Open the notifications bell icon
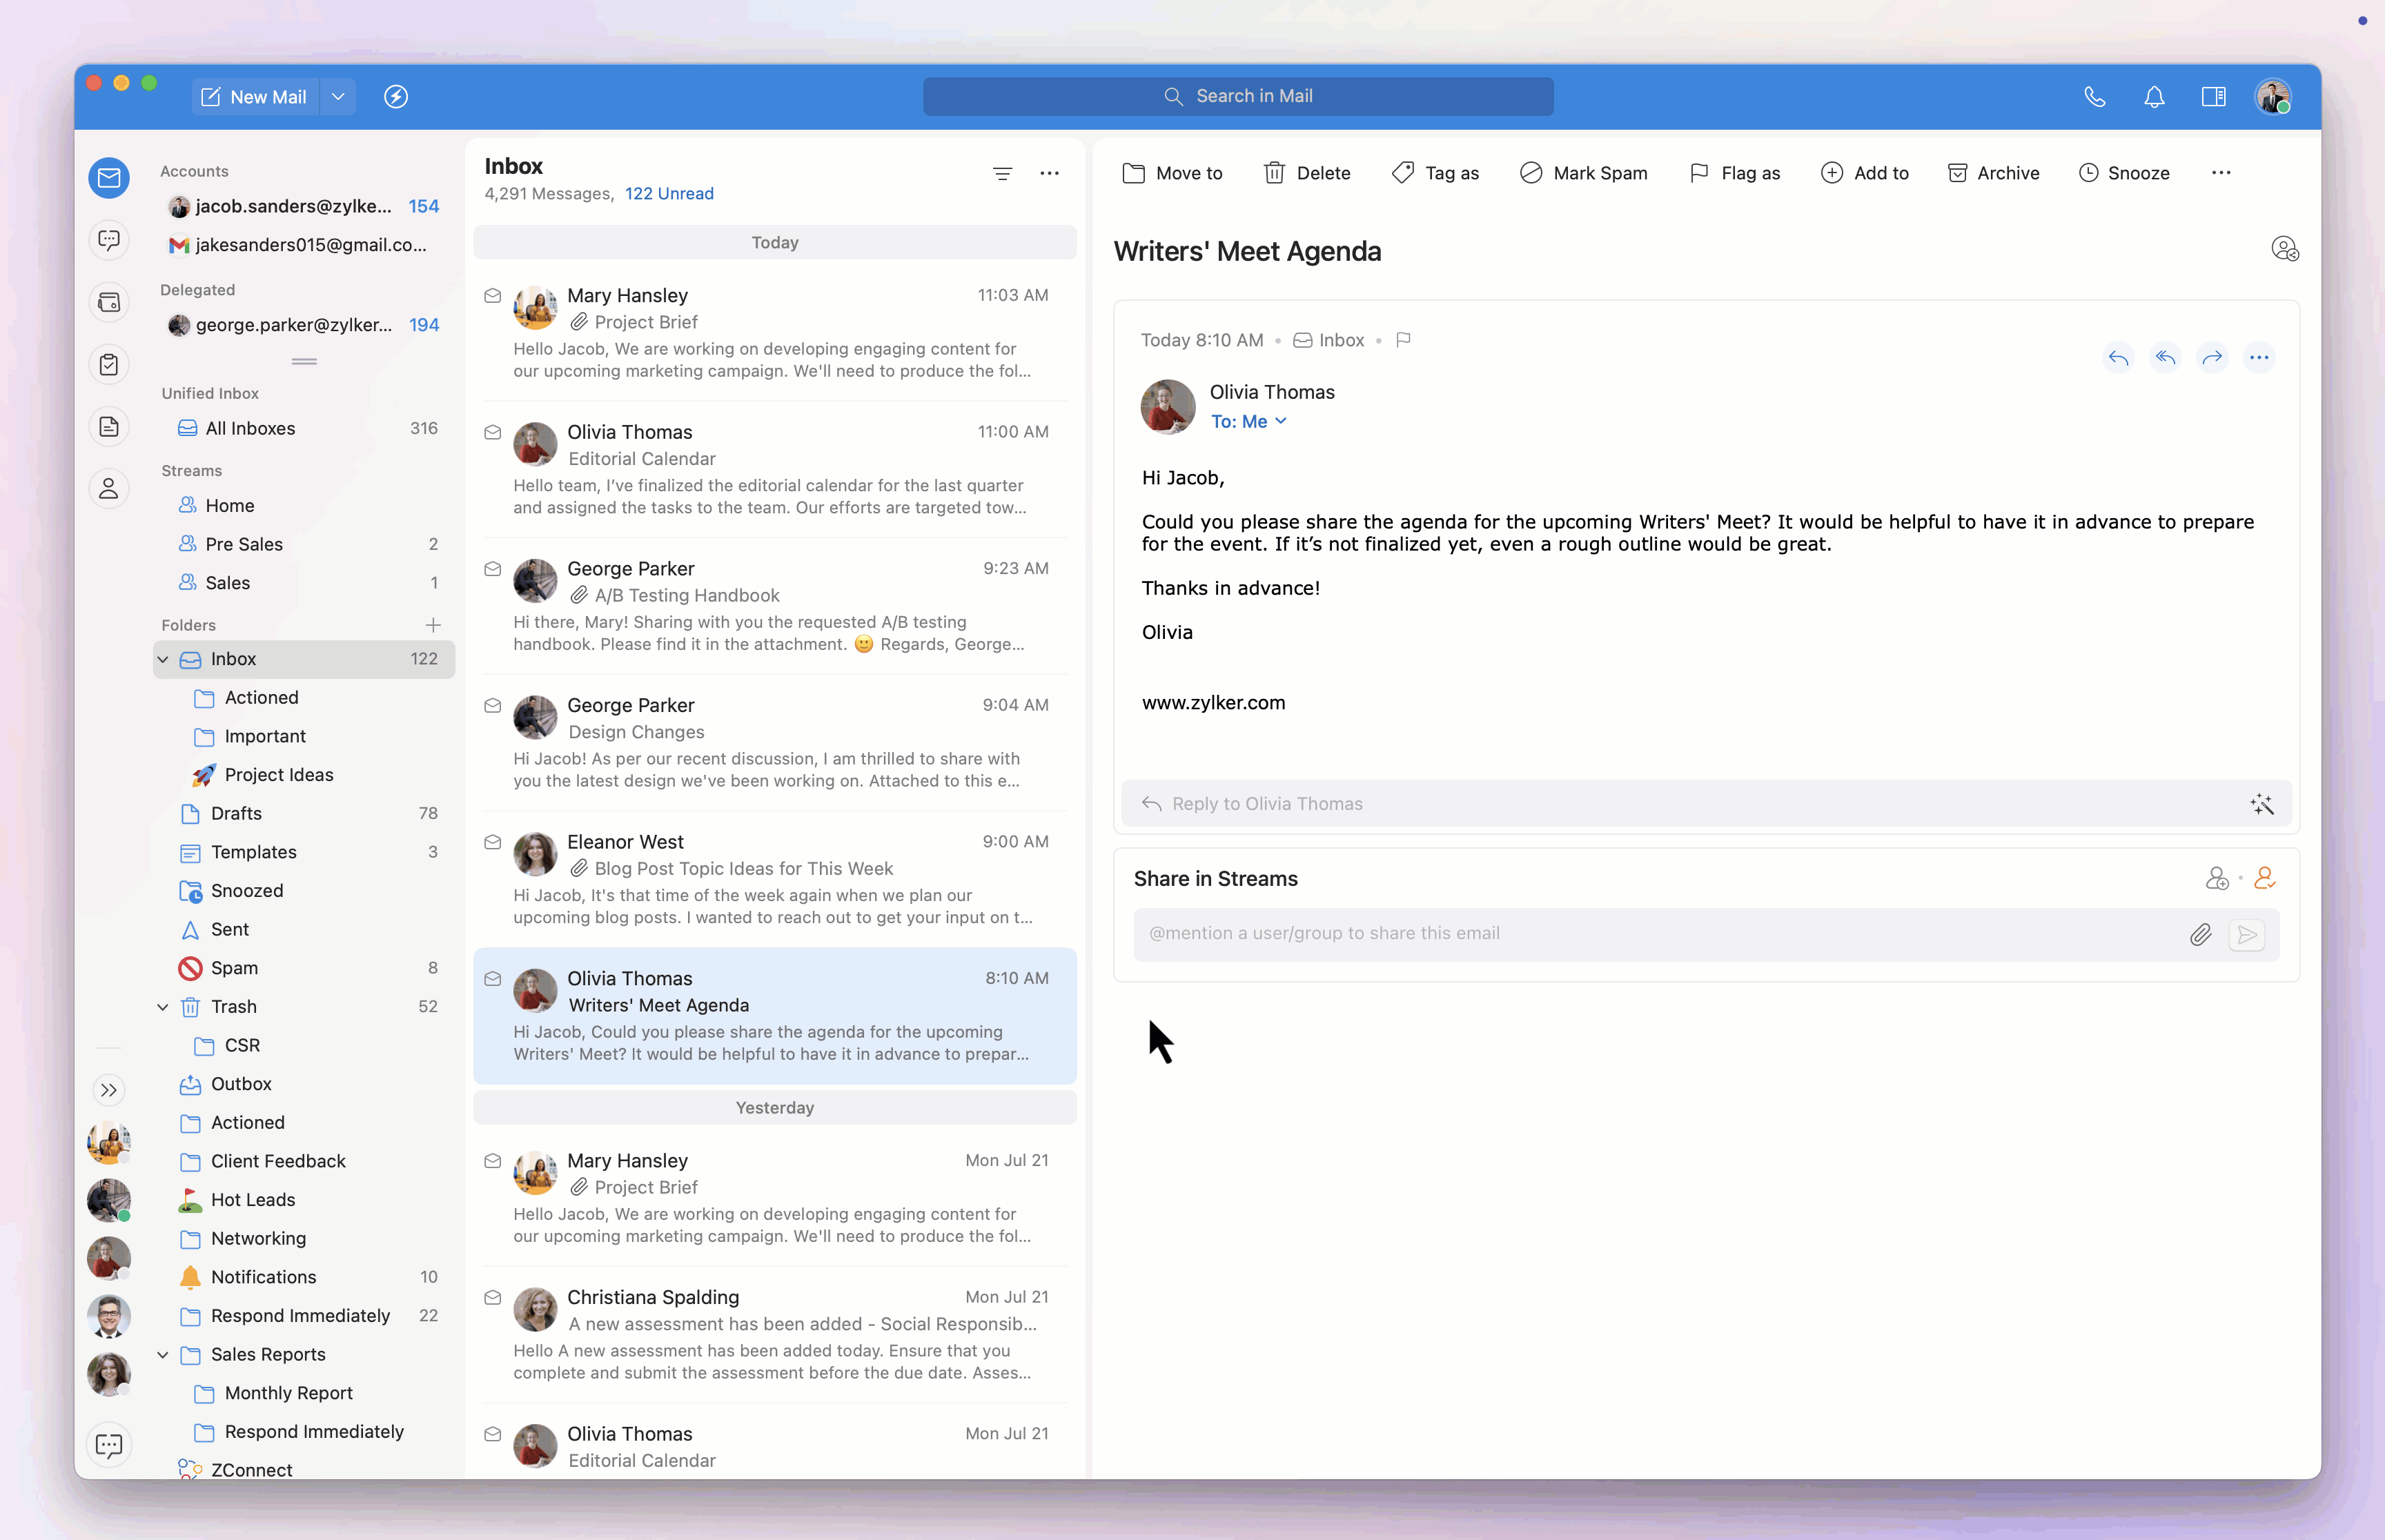This screenshot has width=2385, height=1540. (2154, 97)
